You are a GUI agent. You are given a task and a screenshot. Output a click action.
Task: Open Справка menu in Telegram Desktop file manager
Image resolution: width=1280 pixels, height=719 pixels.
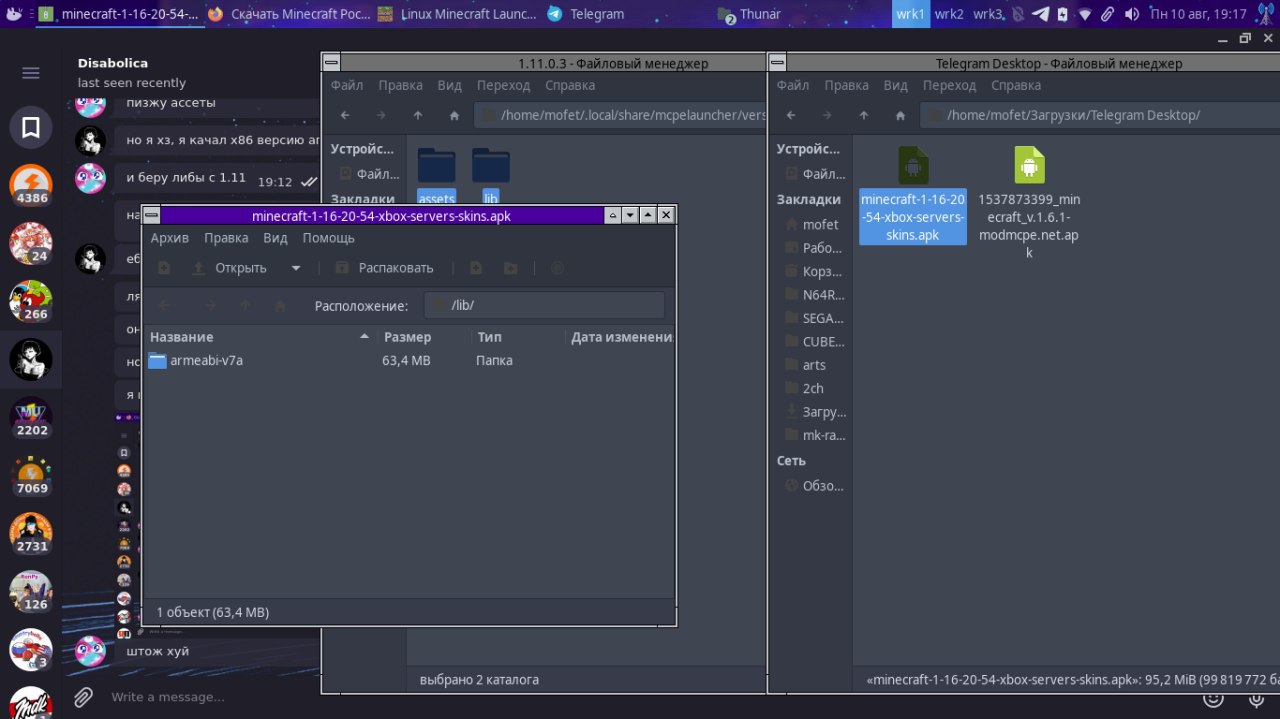tap(1016, 85)
